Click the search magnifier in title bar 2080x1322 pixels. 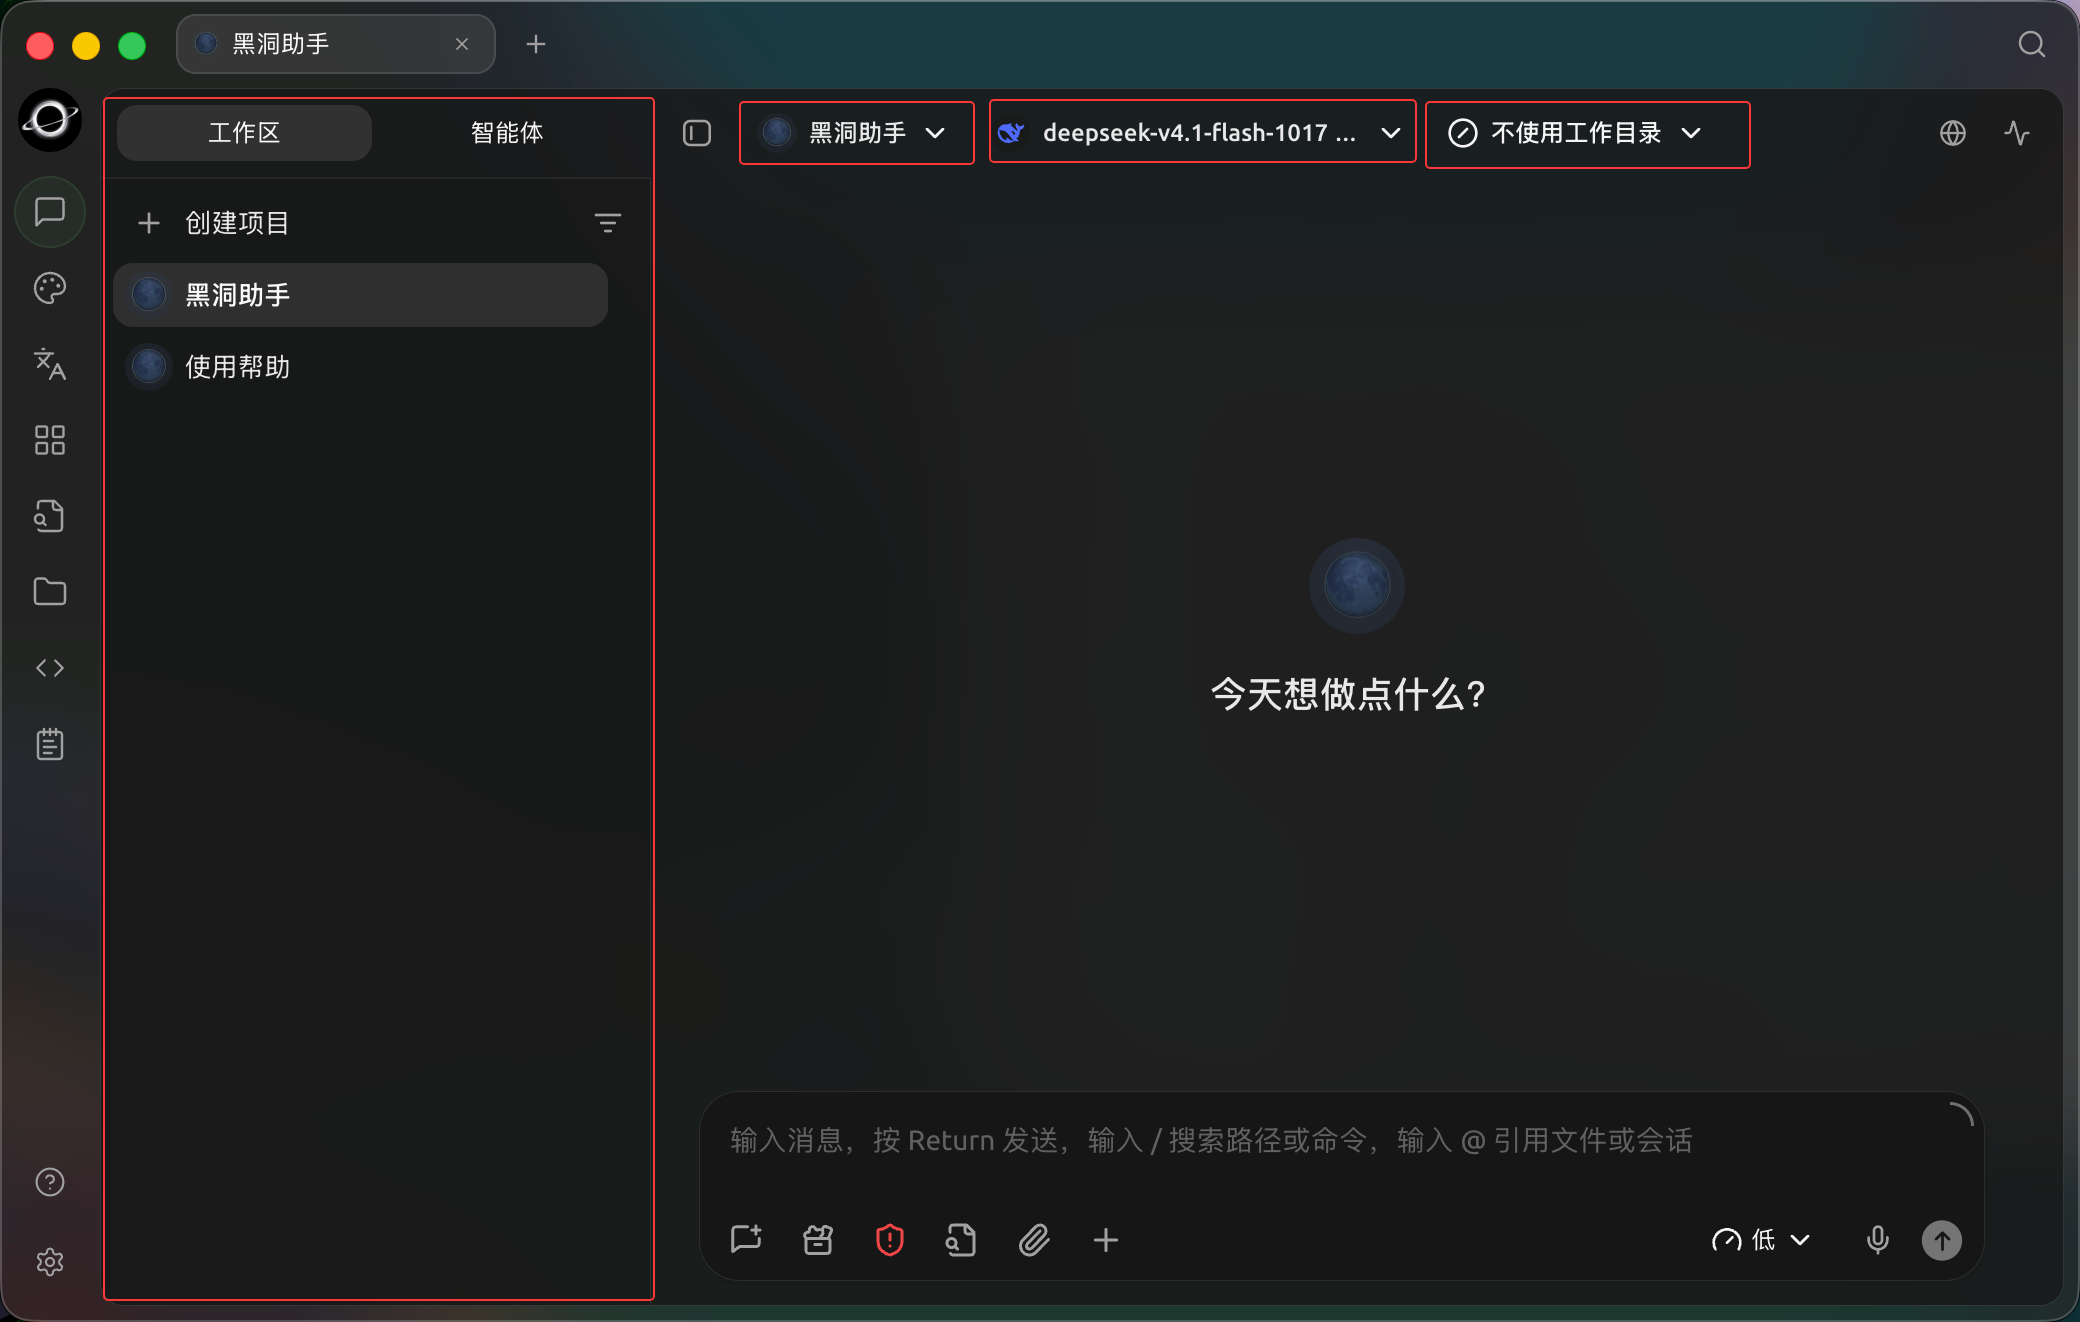click(2031, 44)
